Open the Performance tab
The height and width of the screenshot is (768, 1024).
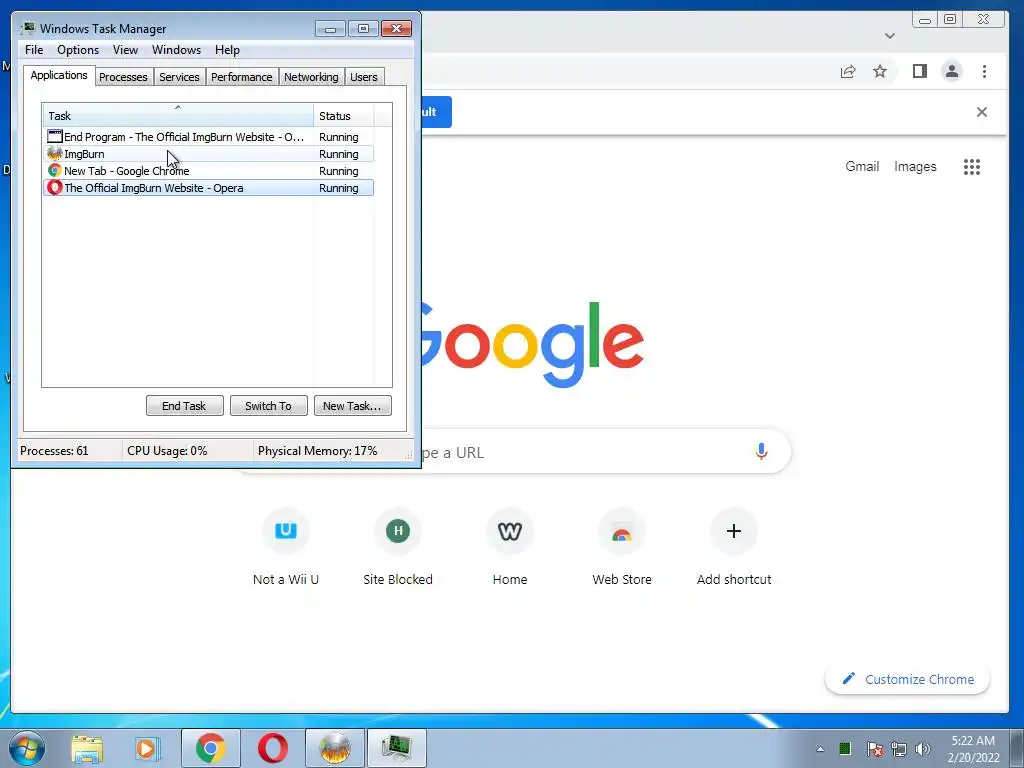pos(241,77)
